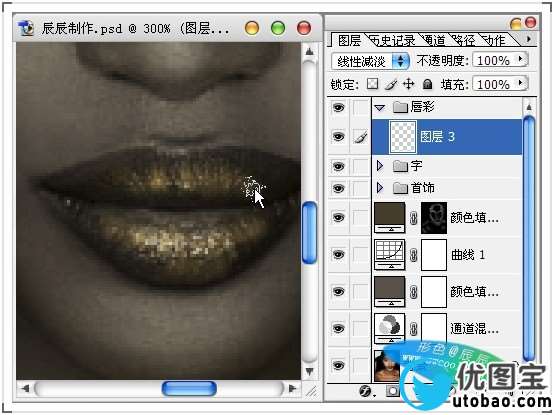Click lock transparent pixels icon
This screenshot has width=554, height=415.
(372, 84)
